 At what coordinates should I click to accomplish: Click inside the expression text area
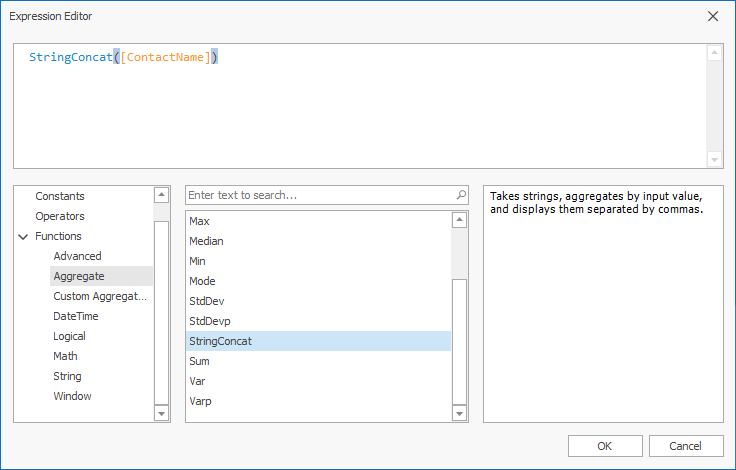[360, 110]
